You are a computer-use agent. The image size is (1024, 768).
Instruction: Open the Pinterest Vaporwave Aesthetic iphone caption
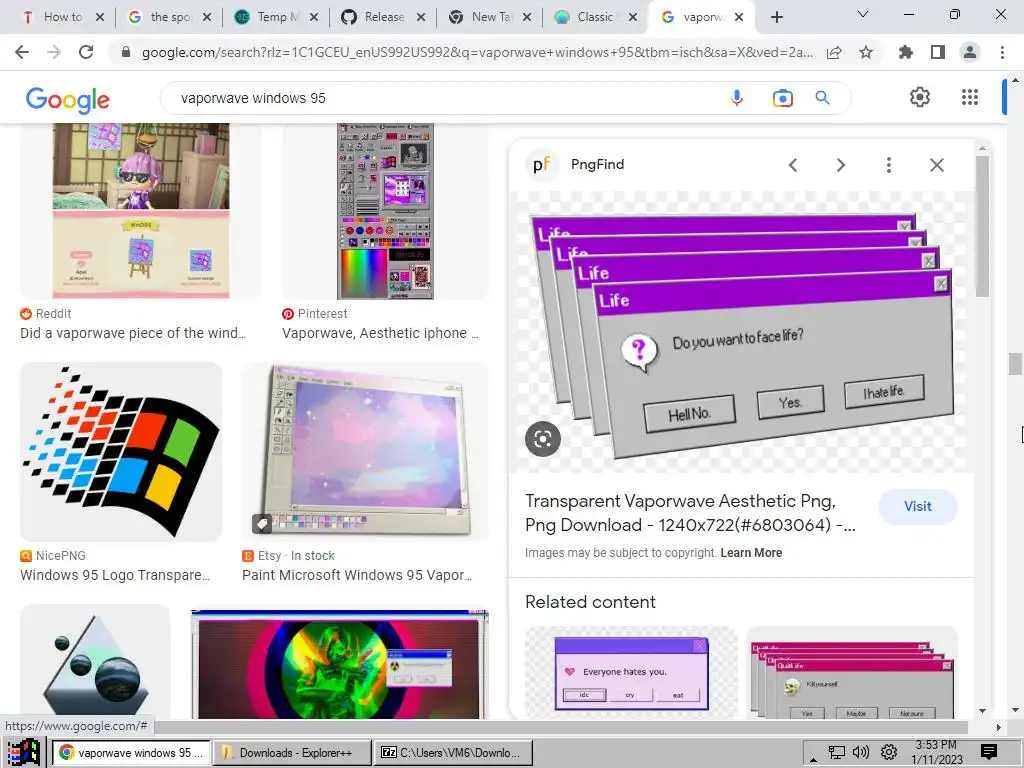pos(380,333)
